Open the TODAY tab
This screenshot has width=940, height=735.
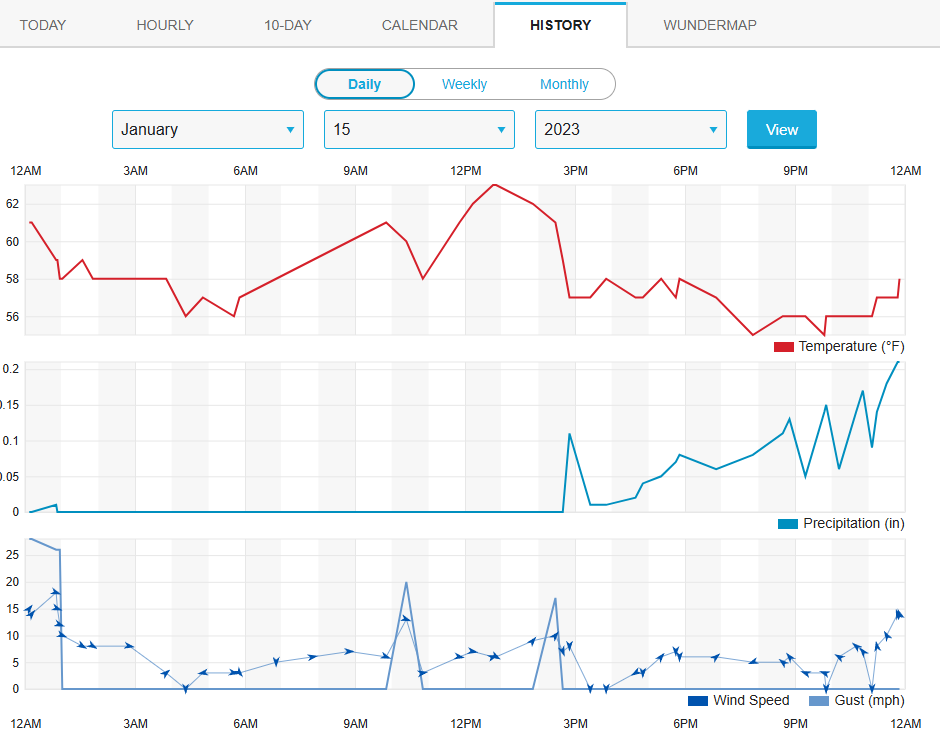(x=43, y=25)
